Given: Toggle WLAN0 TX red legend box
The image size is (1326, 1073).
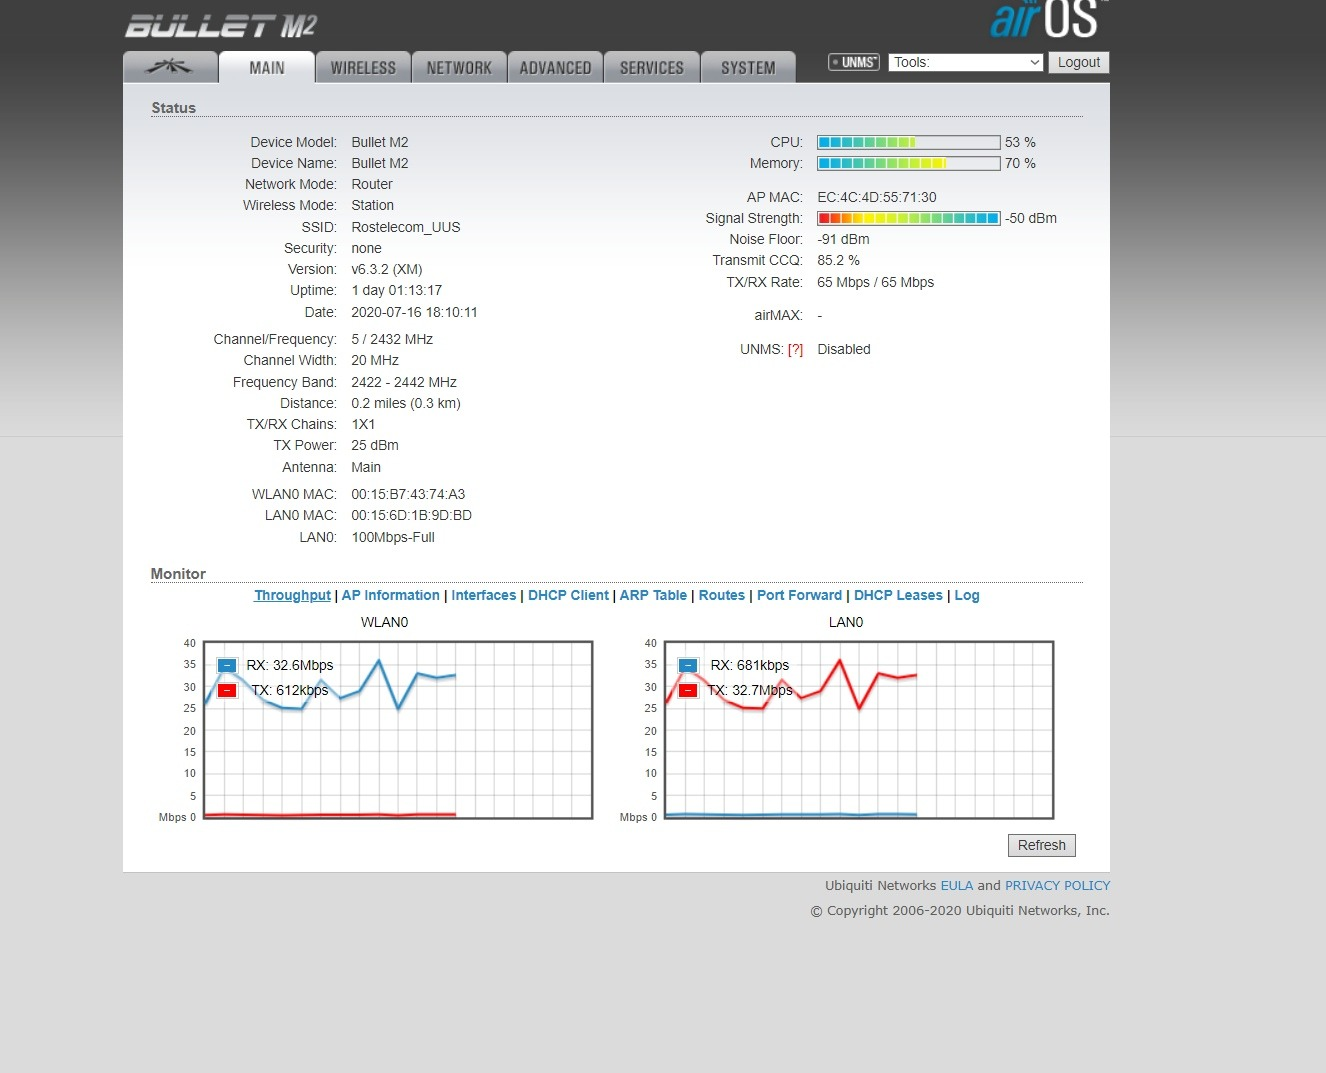Looking at the screenshot, I should pyautogui.click(x=227, y=690).
